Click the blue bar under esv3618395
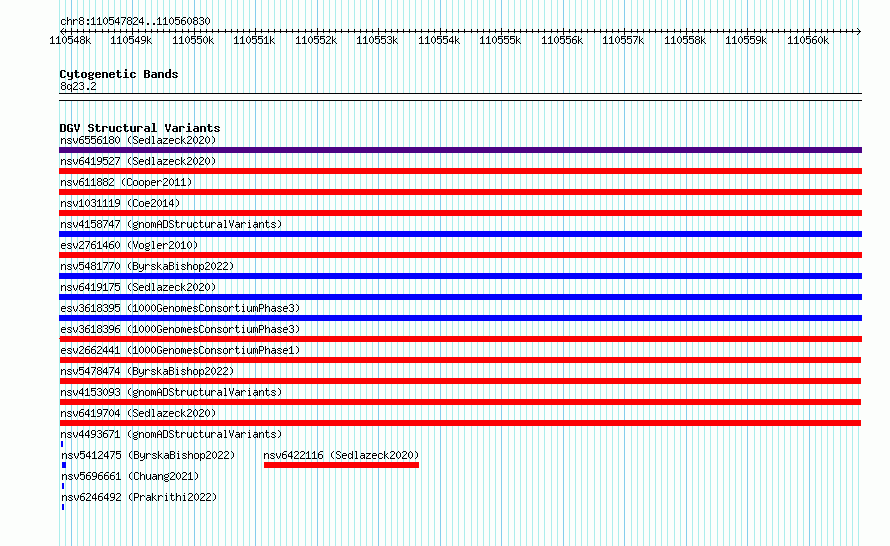890x546 pixels. (x=460, y=318)
